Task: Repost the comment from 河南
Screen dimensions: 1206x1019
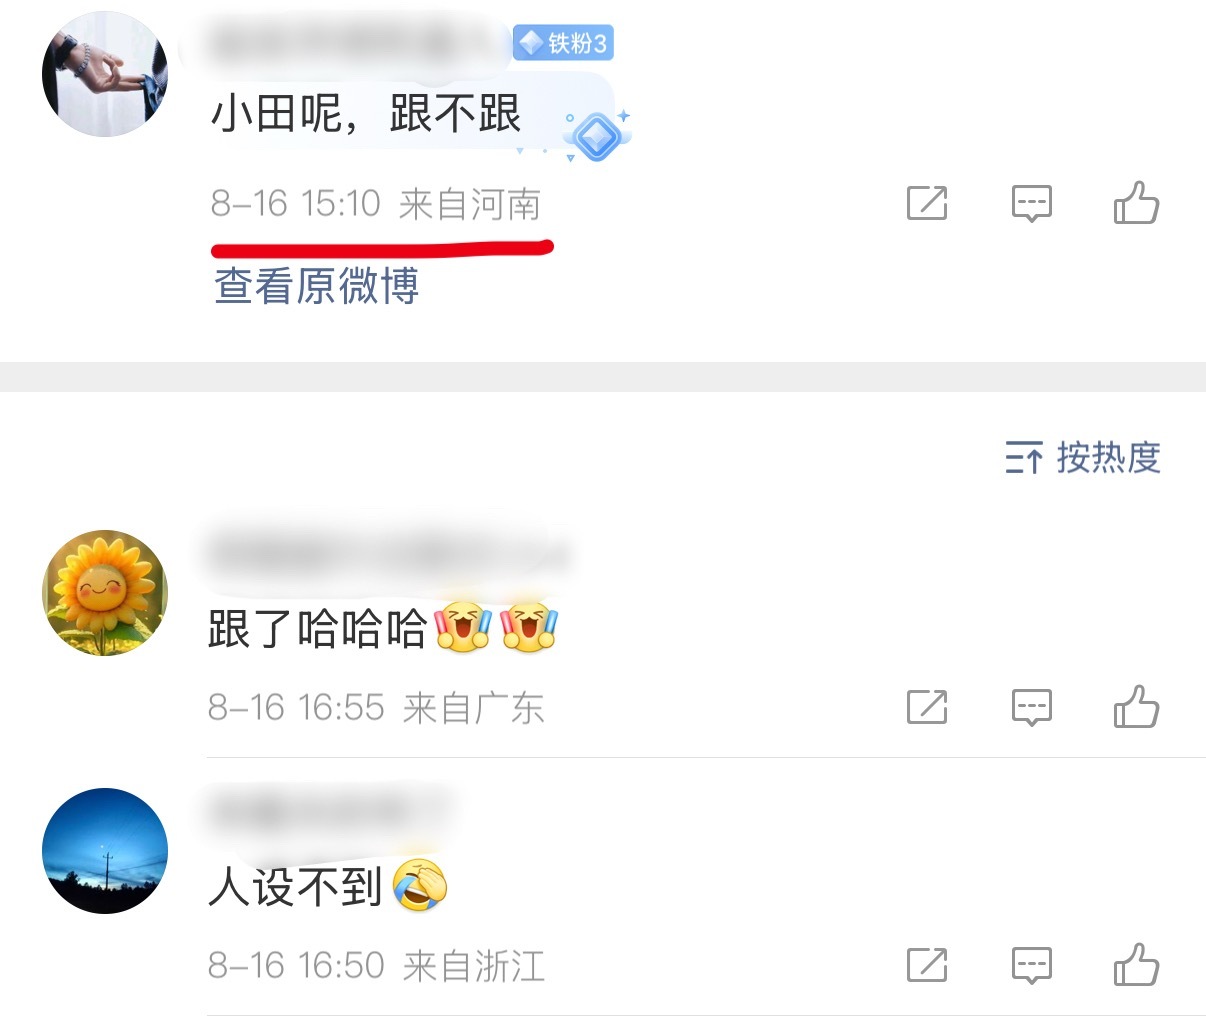Action: pyautogui.click(x=927, y=203)
